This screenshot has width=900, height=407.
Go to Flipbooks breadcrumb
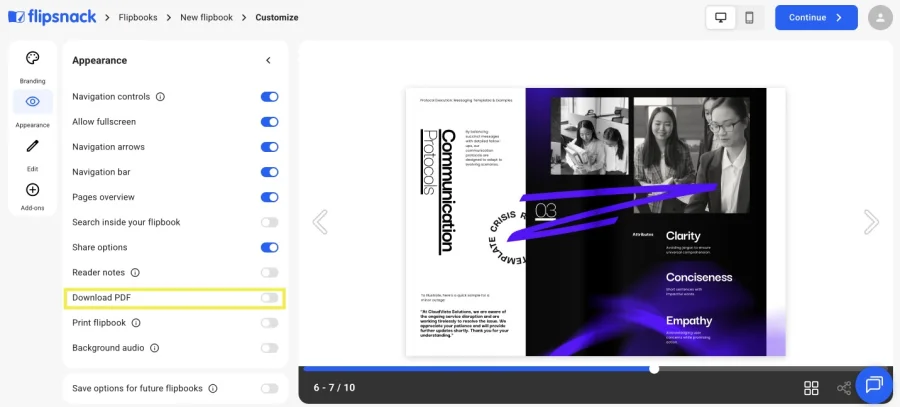[138, 18]
